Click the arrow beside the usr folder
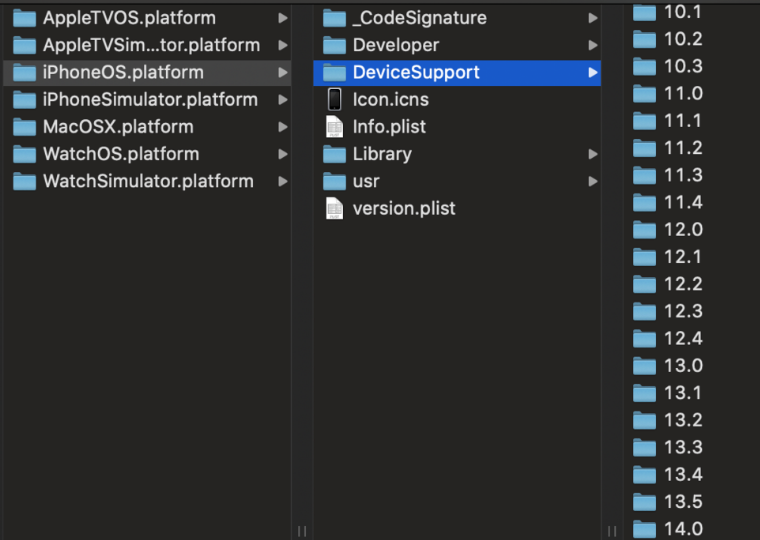760x540 pixels. [593, 181]
